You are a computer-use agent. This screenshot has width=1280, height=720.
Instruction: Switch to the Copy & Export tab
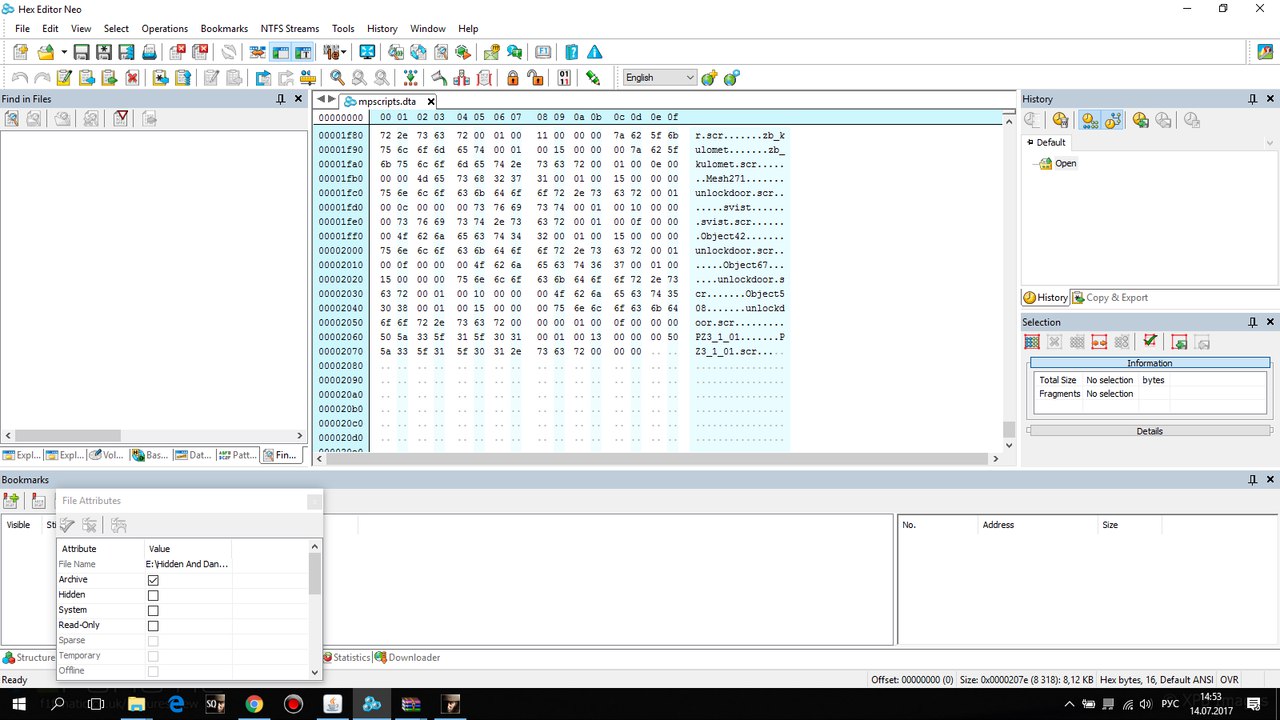click(x=1109, y=297)
